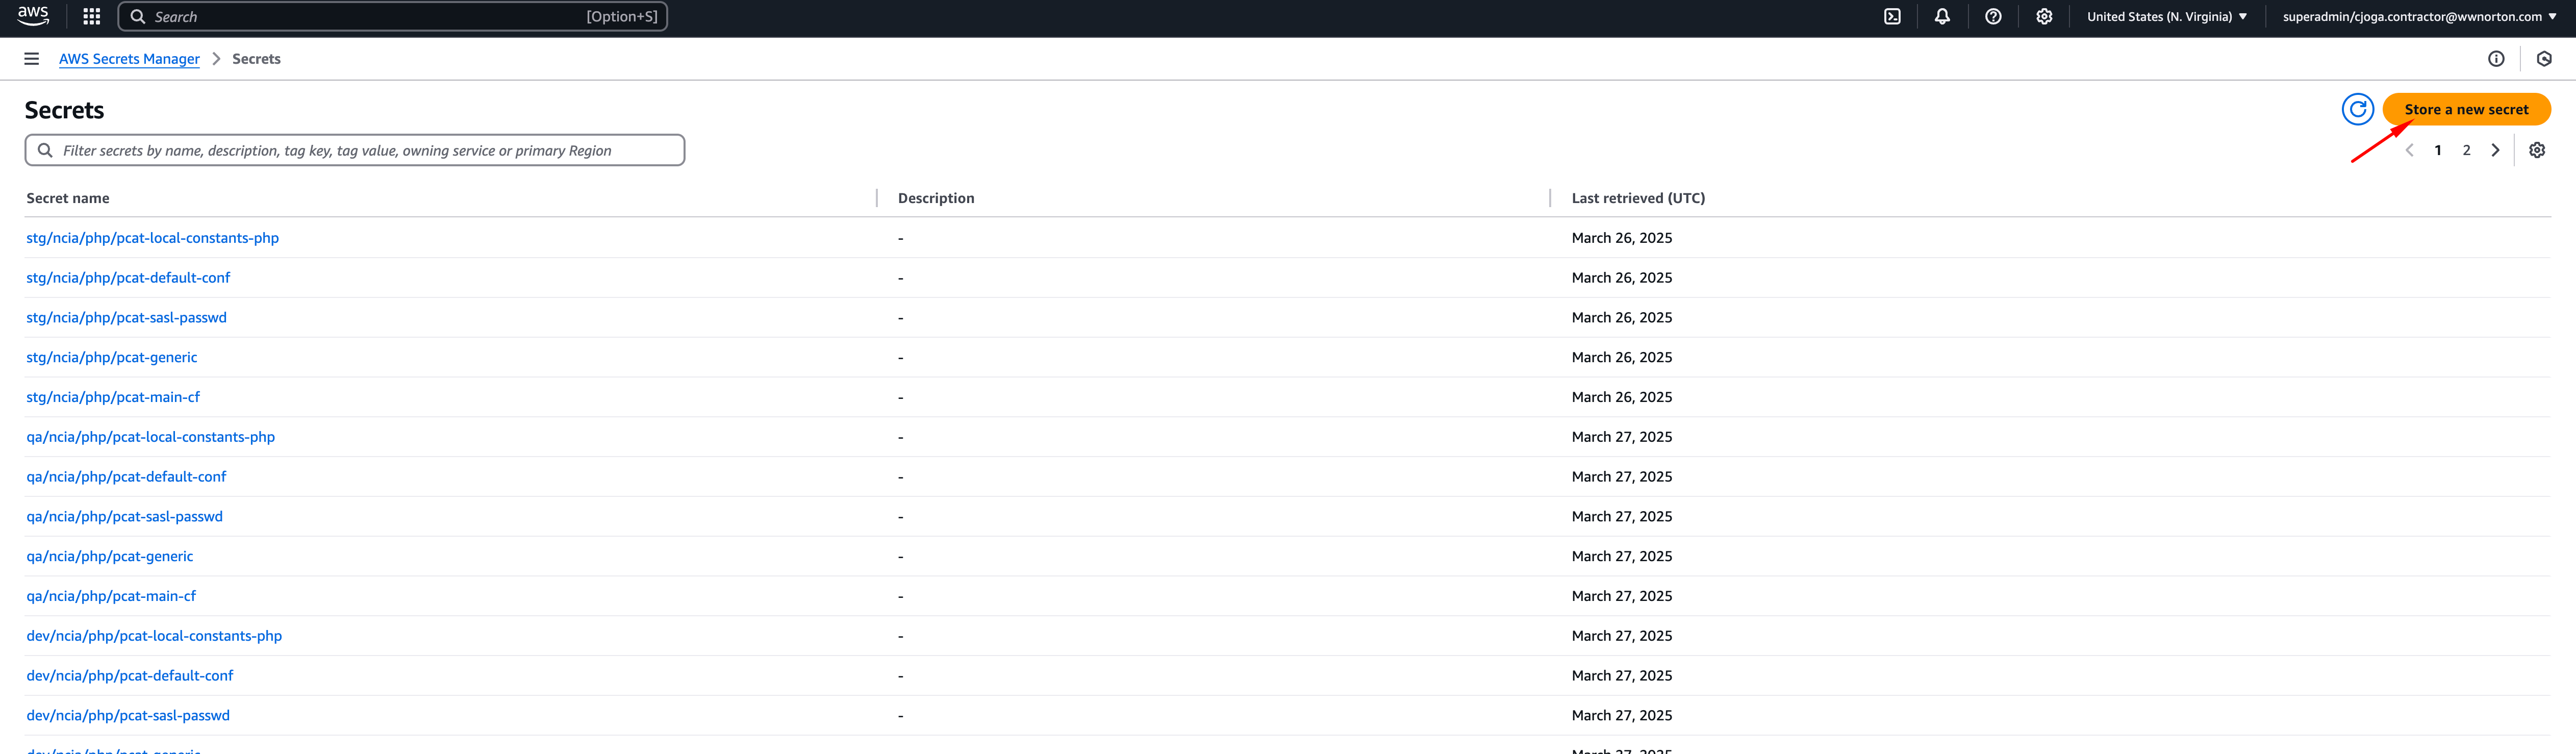The image size is (2576, 754).
Task: Click the Secrets breadcrumb text
Action: (256, 59)
